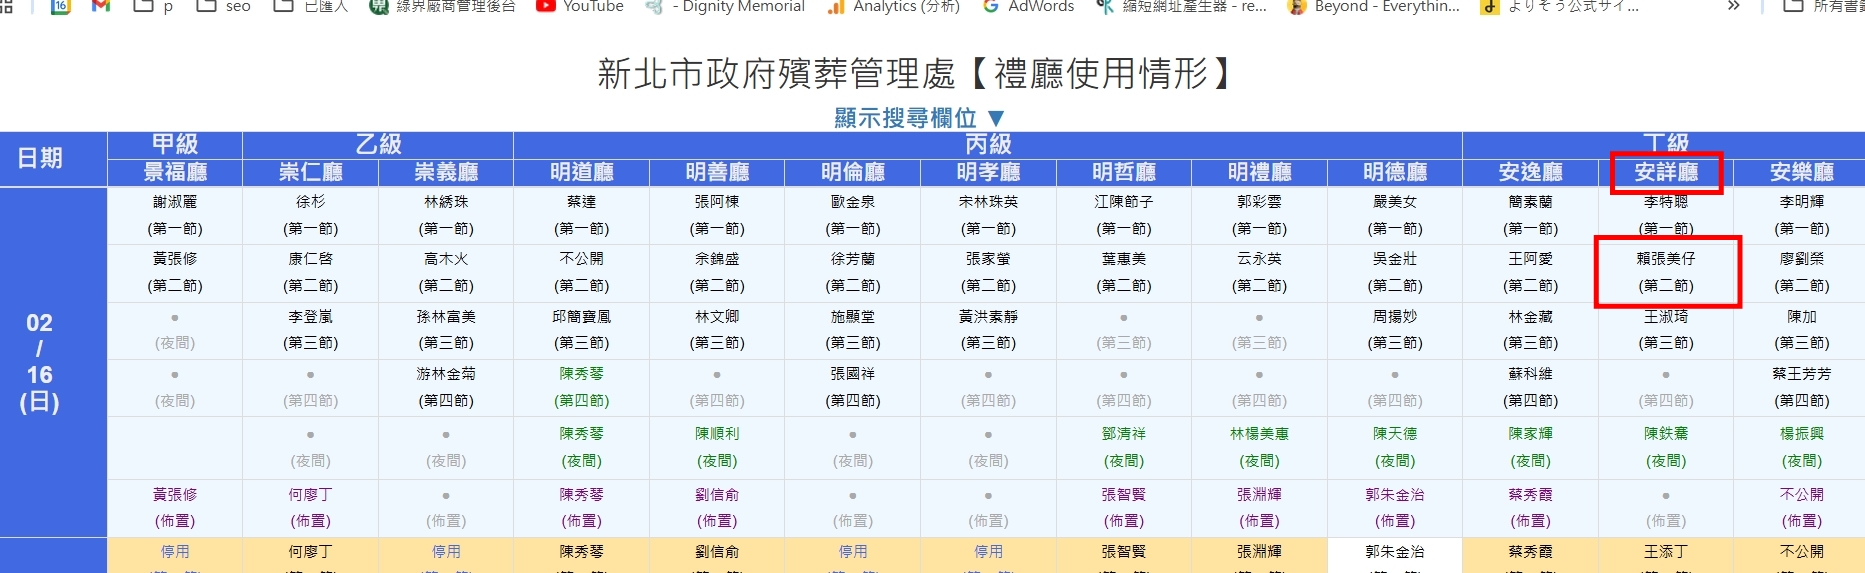The image size is (1865, 573).
Task: Click the 02/16 date cell
Action: pyautogui.click(x=40, y=362)
